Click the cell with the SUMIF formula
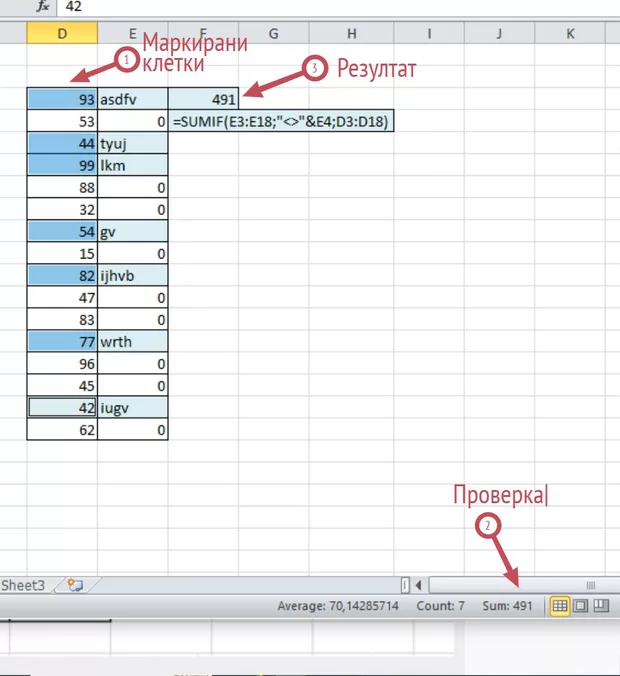The height and width of the screenshot is (676, 620). 281,121
